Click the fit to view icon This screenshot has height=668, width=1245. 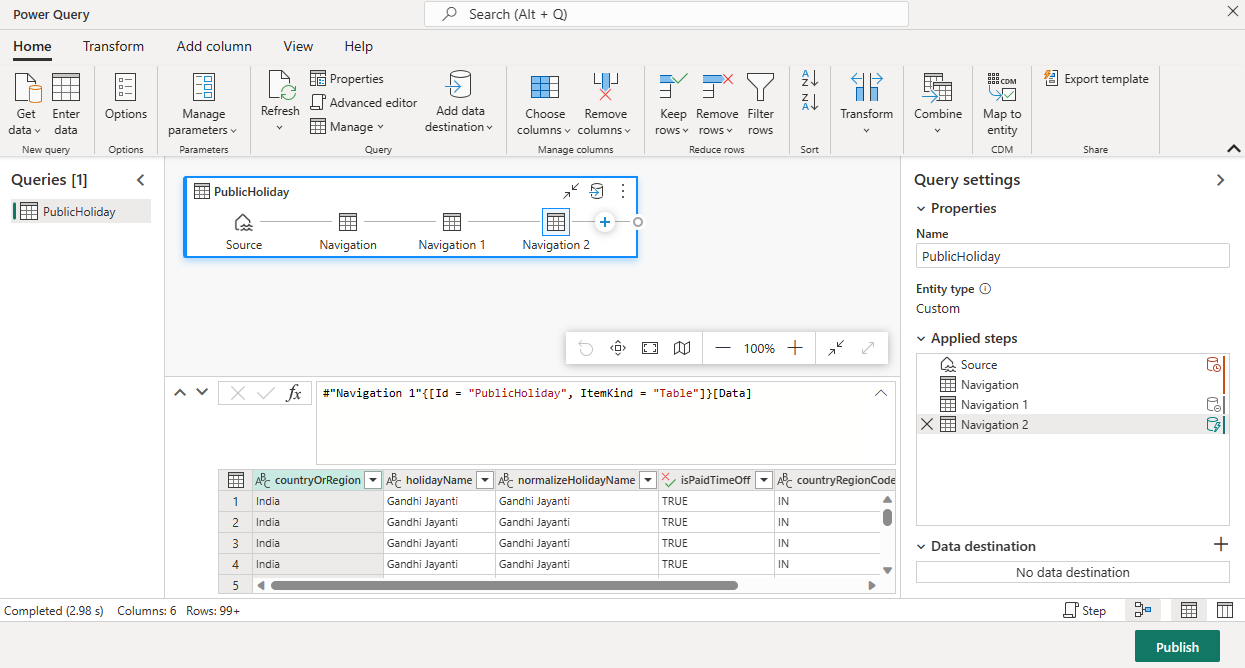point(650,348)
